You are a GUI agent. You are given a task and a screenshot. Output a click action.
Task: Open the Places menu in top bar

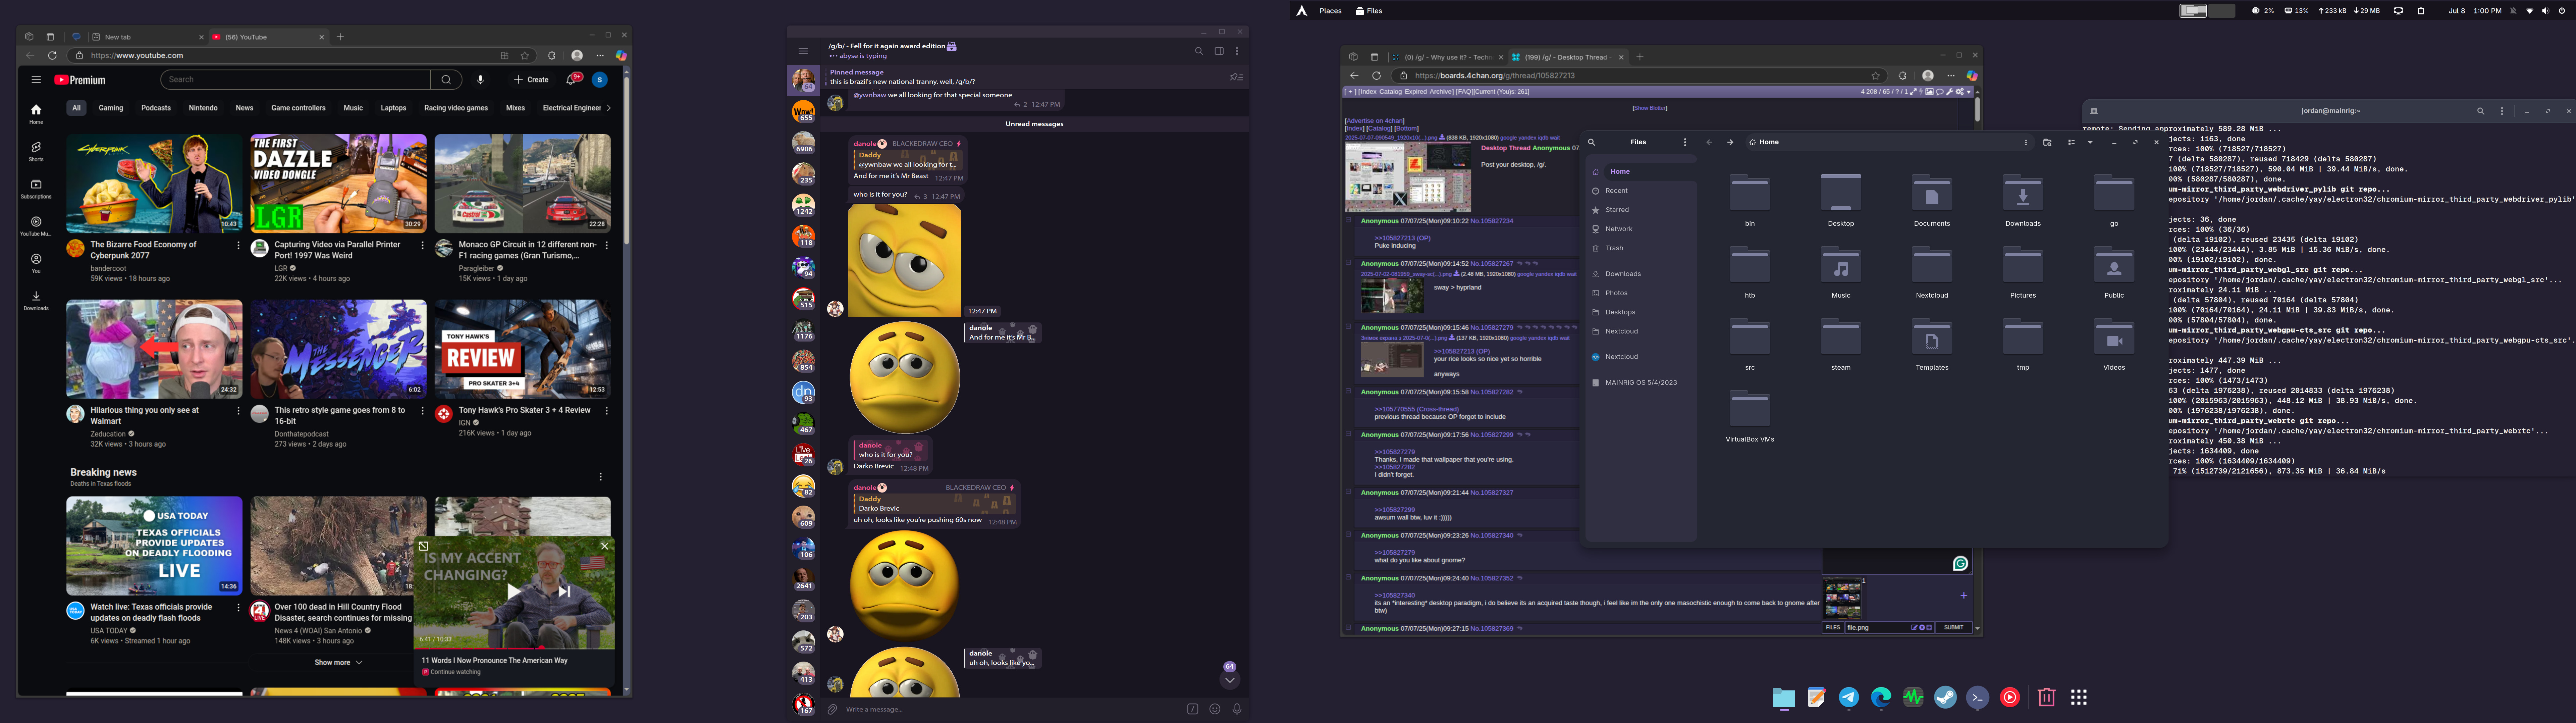pos(1330,11)
